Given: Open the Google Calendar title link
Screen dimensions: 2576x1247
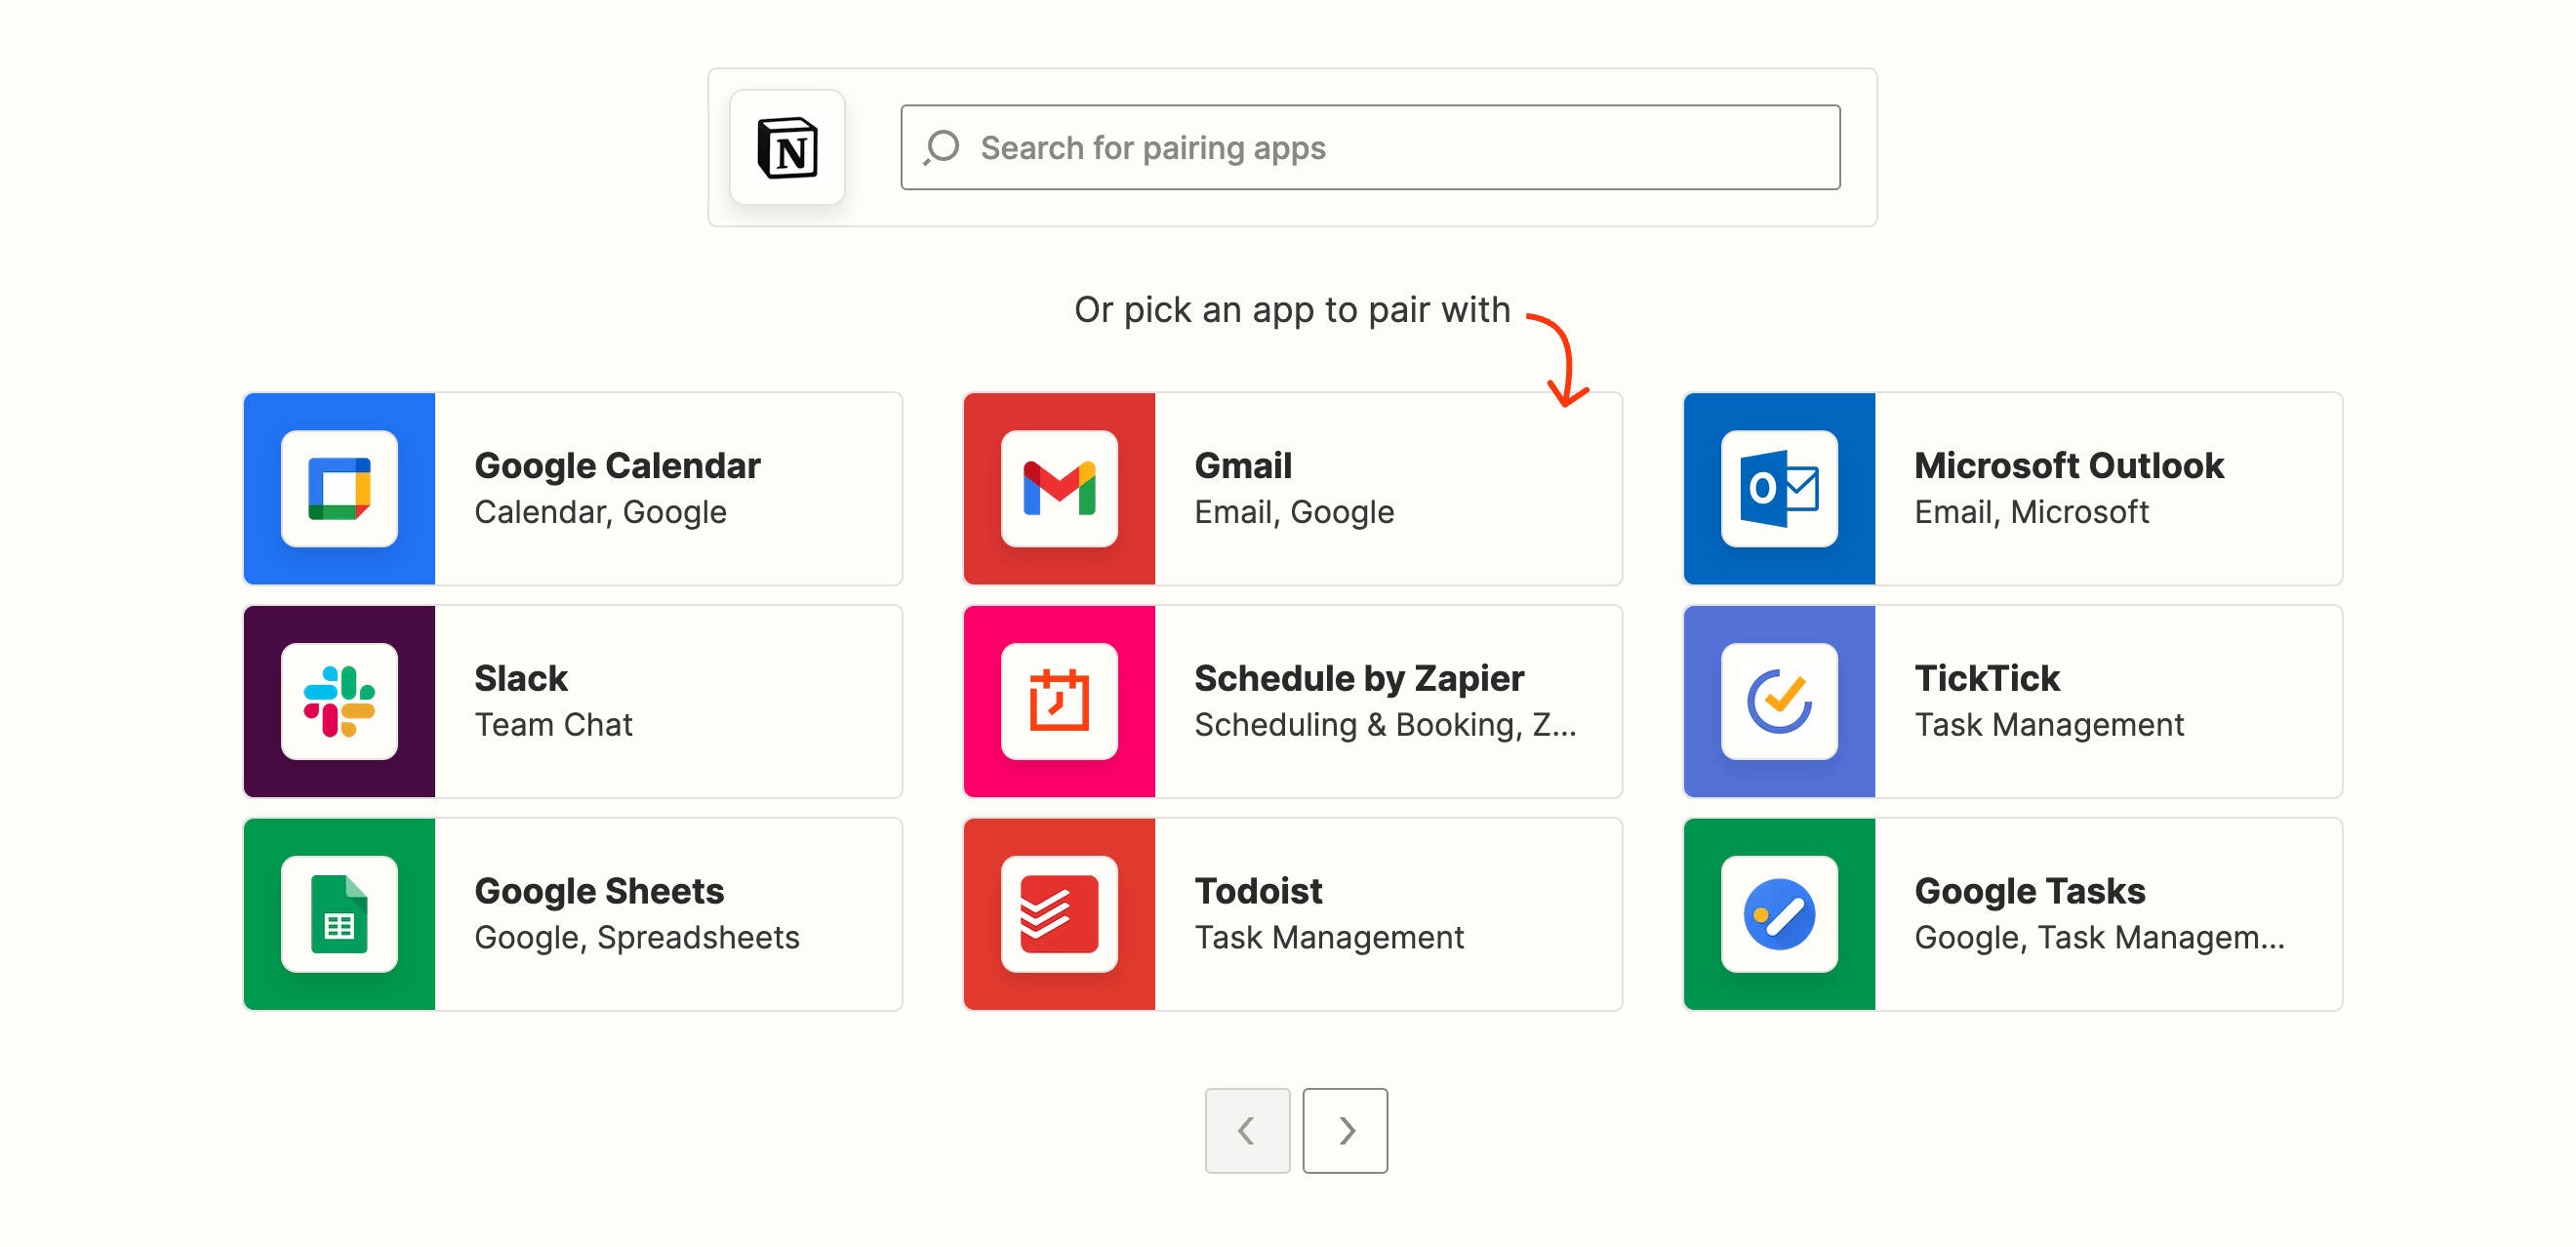Looking at the screenshot, I should coord(617,466).
